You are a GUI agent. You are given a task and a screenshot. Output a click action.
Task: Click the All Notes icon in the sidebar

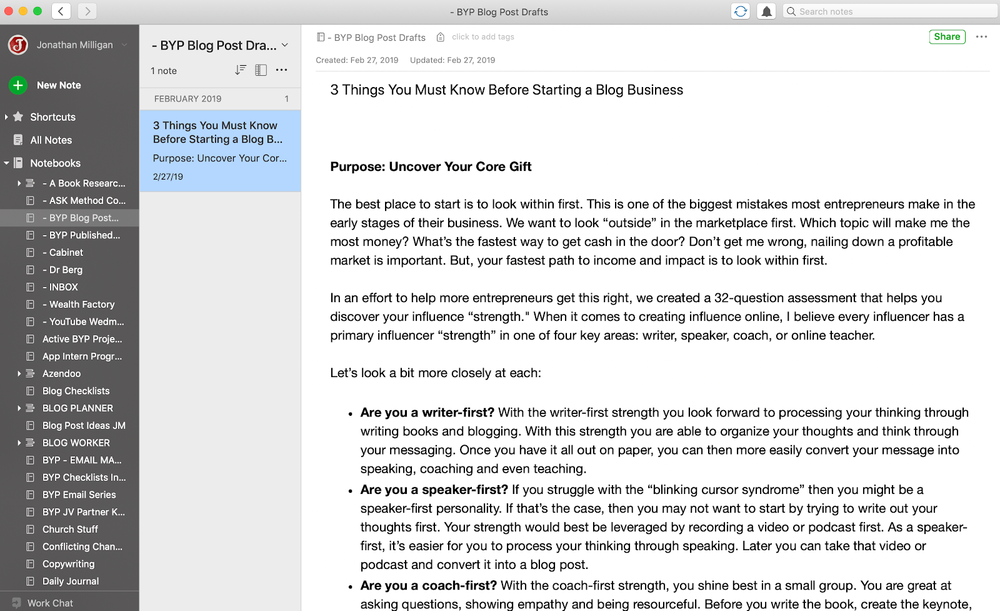(20, 140)
